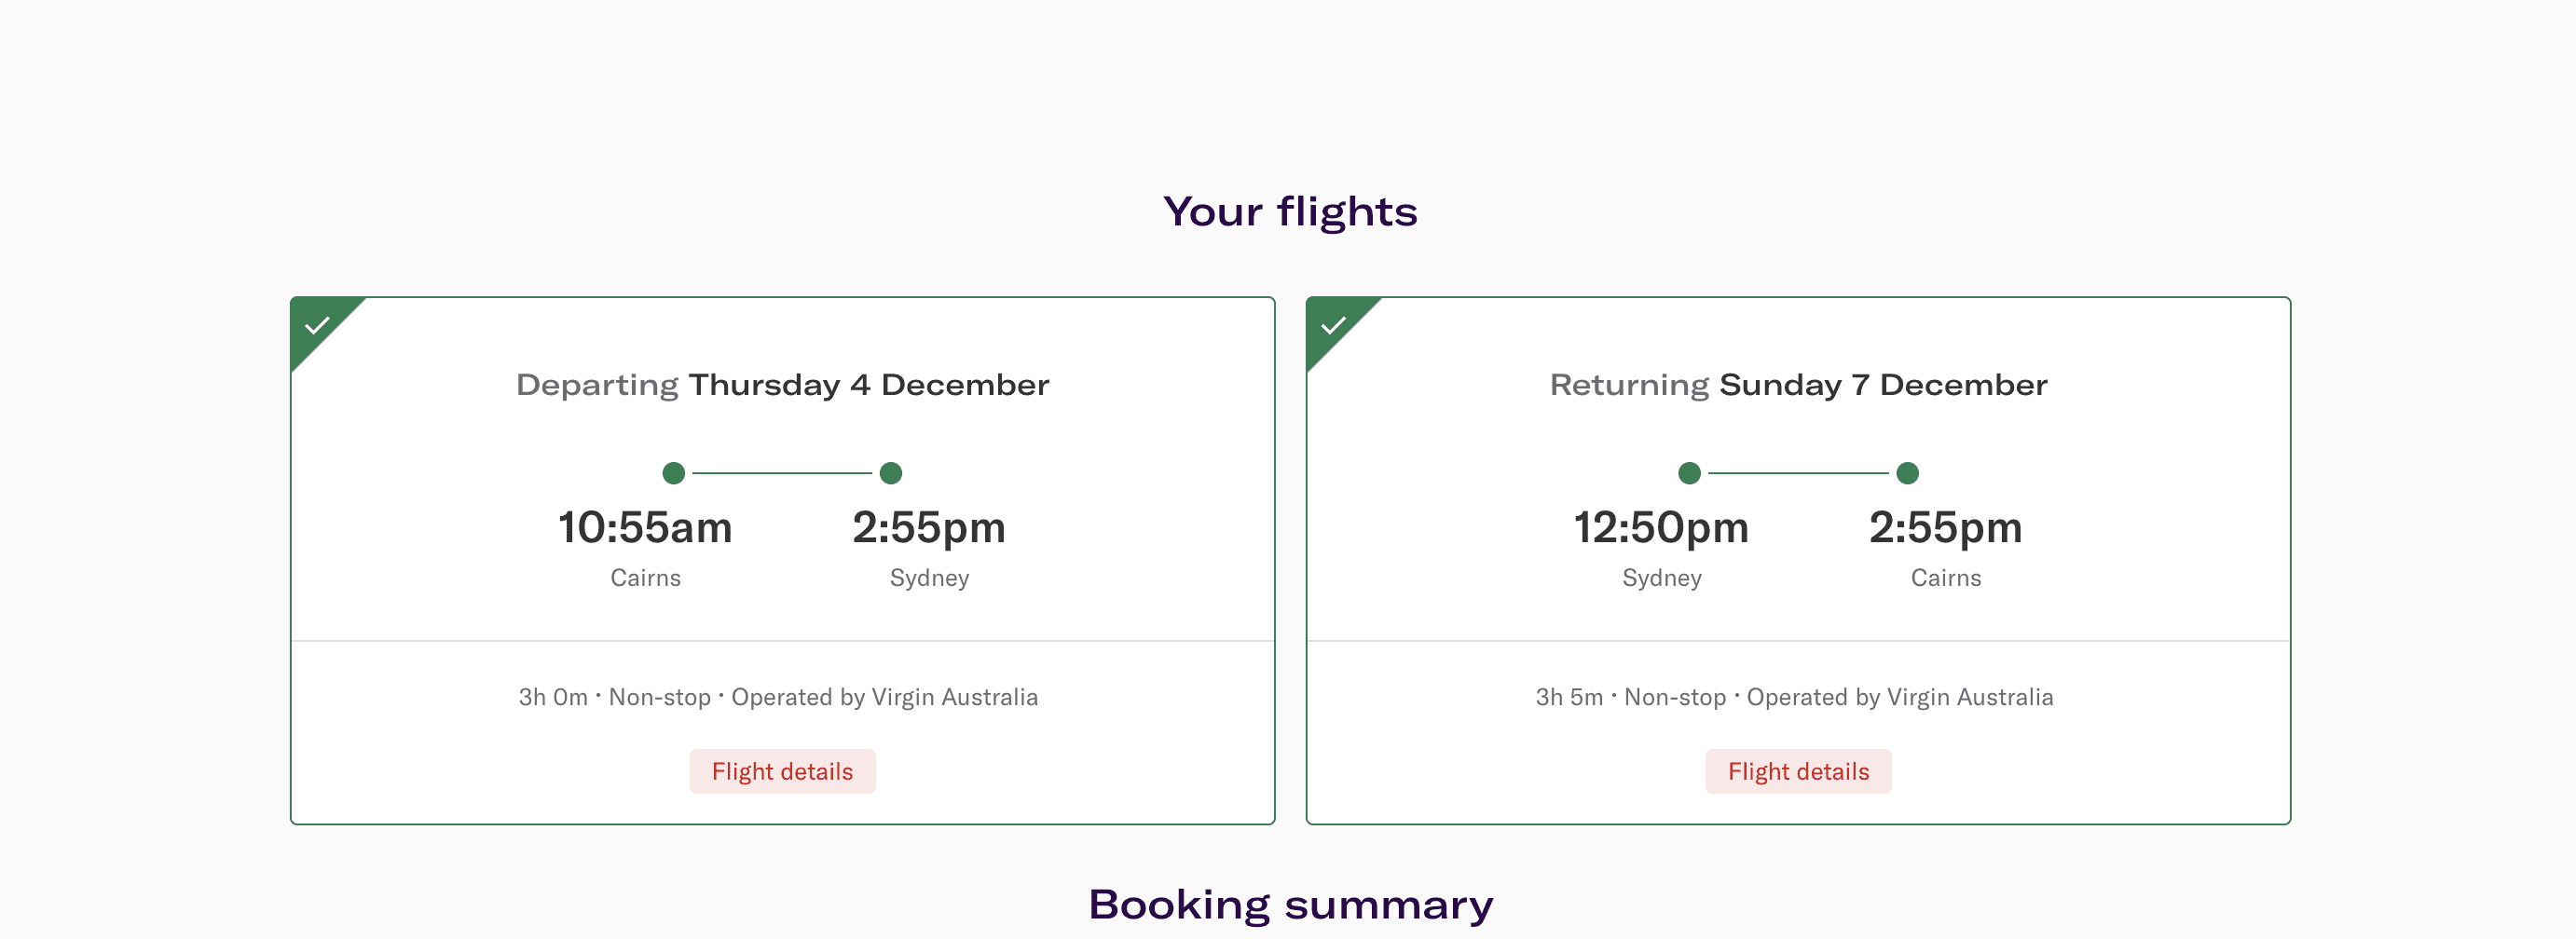Click the returning flight checkmark icon
Screen dimensions: 2576x939
click(1333, 326)
